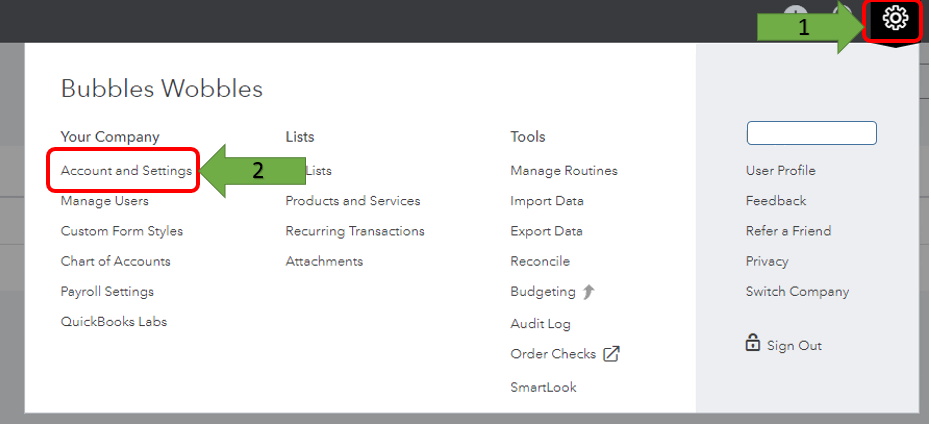This screenshot has height=424, width=931.
Task: Click the Tools column heading
Action: pyautogui.click(x=528, y=137)
